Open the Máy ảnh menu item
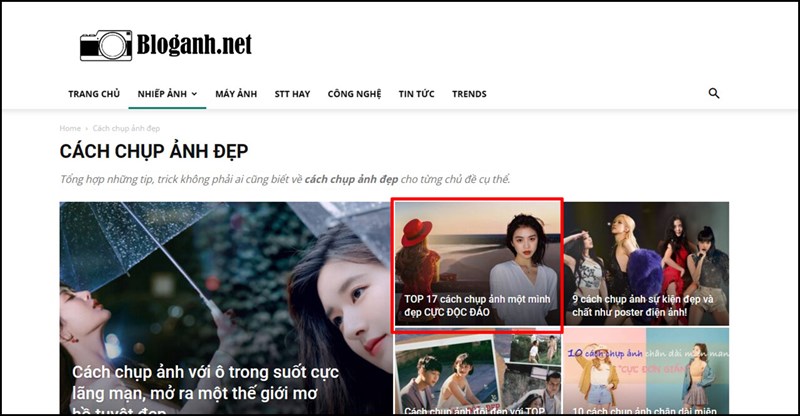Viewport: 800px width, 416px height. click(236, 94)
